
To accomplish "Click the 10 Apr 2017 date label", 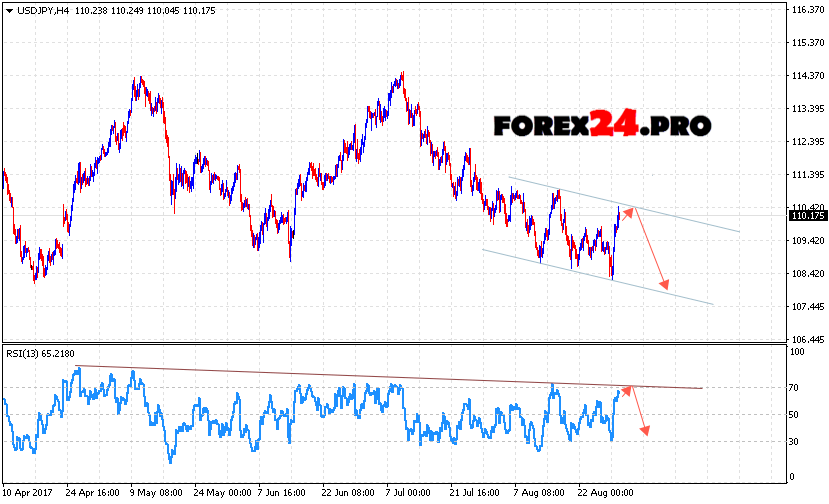I will [x=28, y=493].
